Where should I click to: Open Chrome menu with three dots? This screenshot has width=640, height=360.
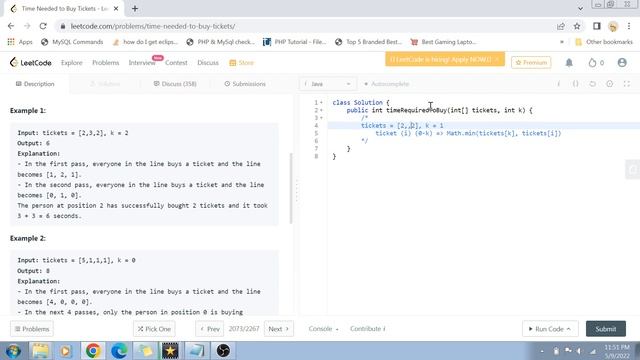click(x=629, y=26)
